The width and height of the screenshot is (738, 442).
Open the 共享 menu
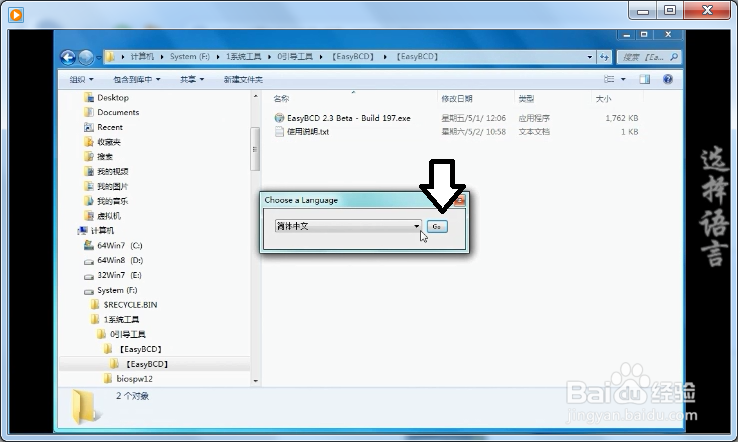192,80
